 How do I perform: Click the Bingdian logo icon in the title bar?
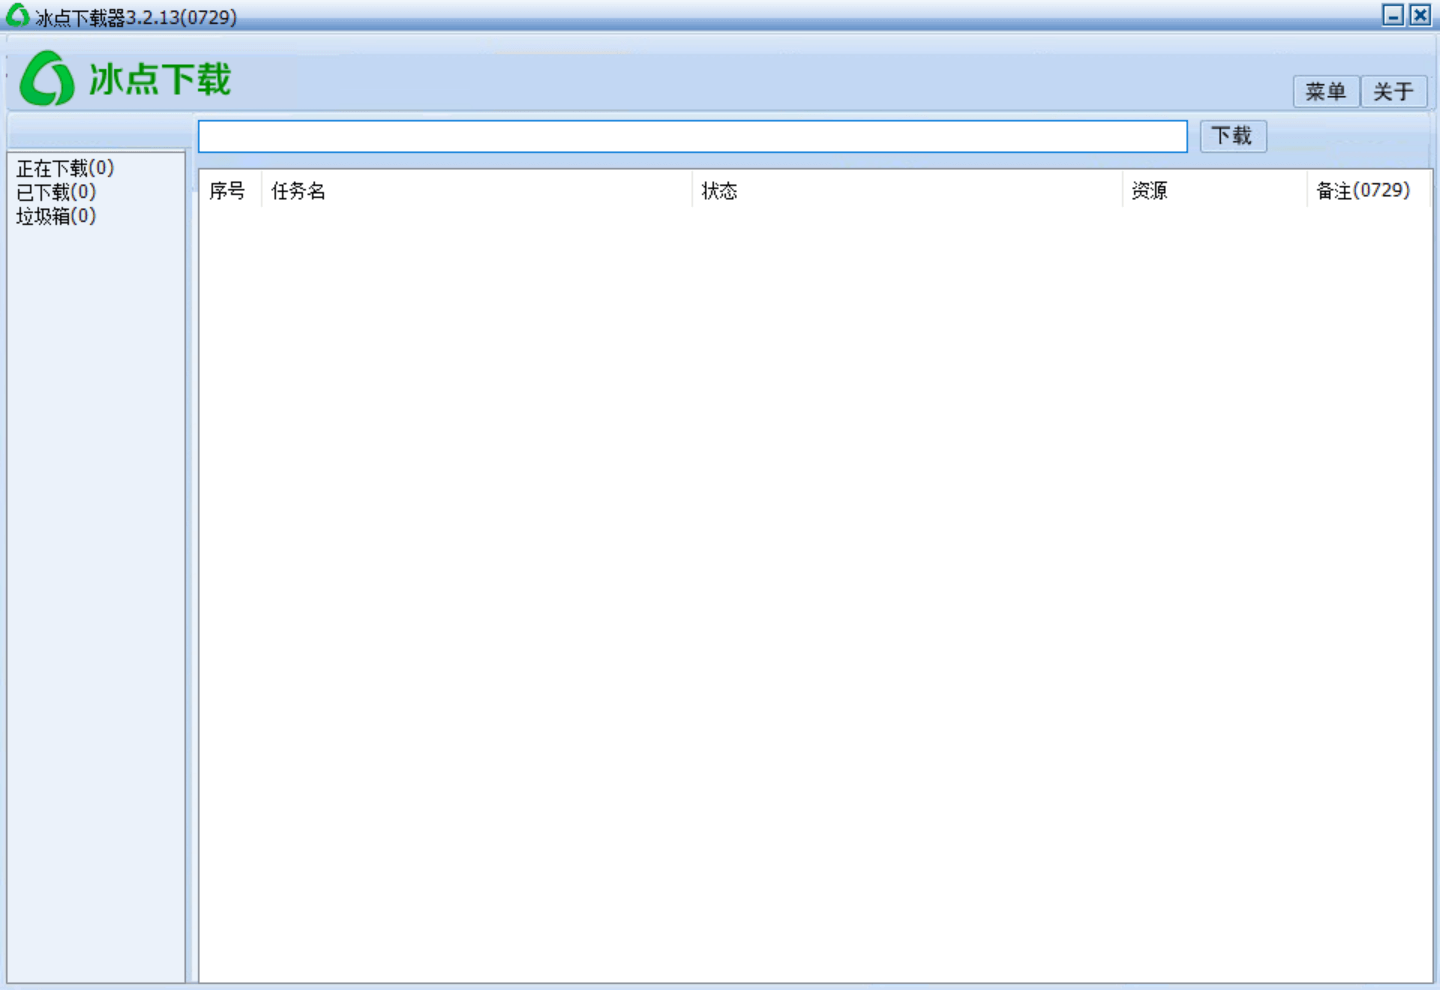click(x=15, y=15)
